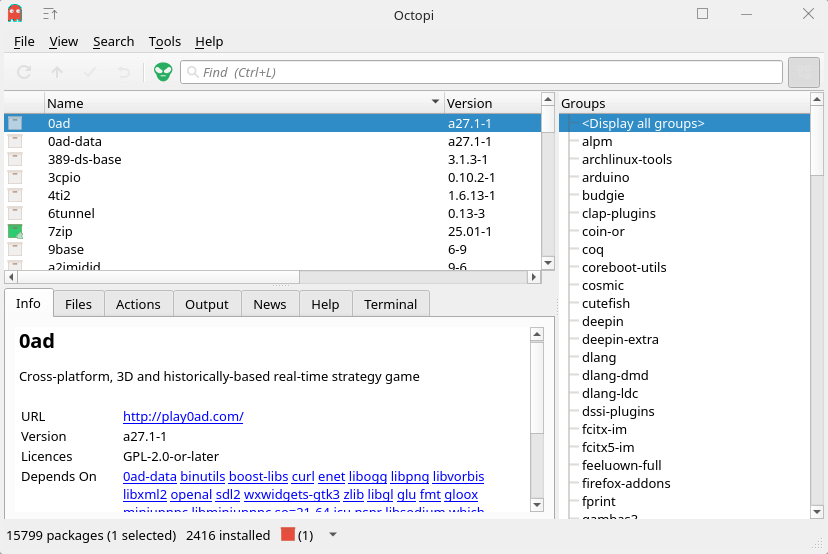Screen dimensions: 828x554
Task: Click the Octopi red ghost app icon
Action: tap(15, 14)
